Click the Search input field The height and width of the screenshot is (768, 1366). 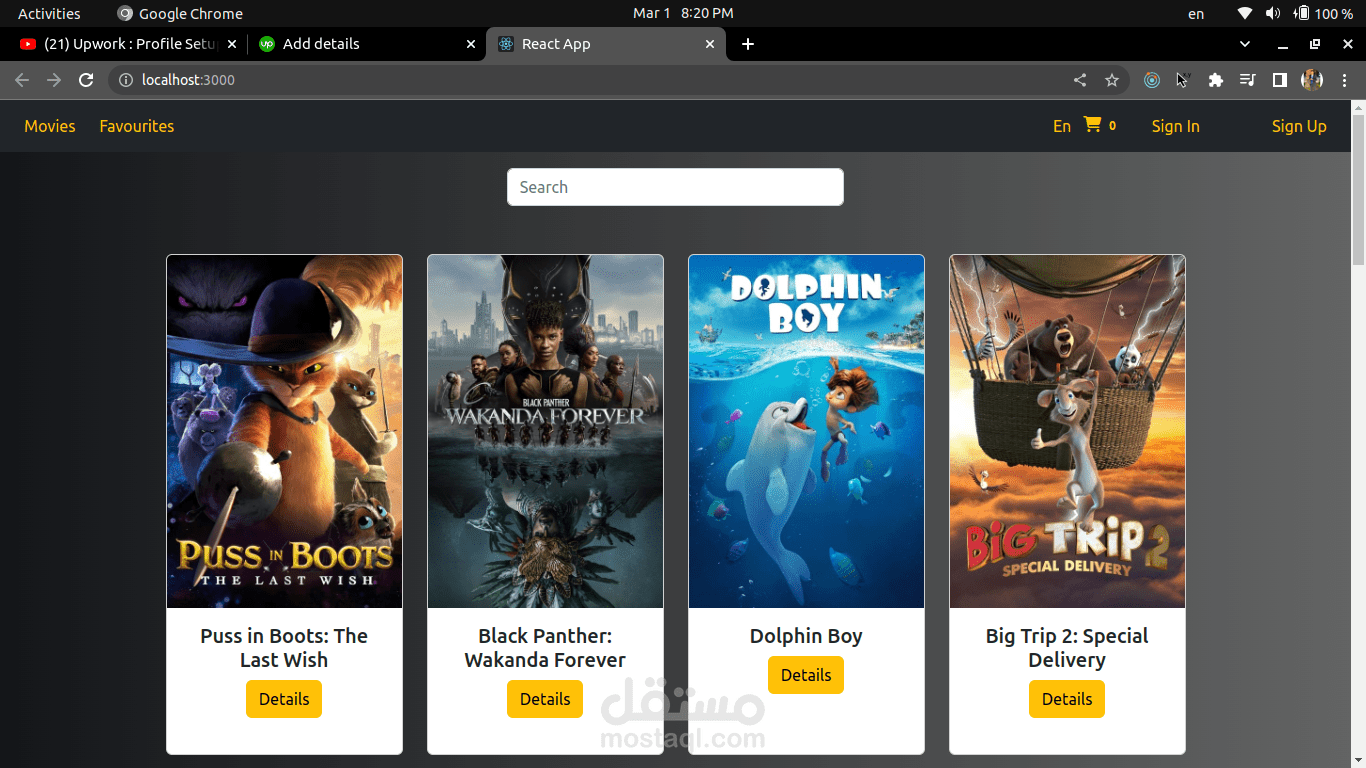click(675, 187)
